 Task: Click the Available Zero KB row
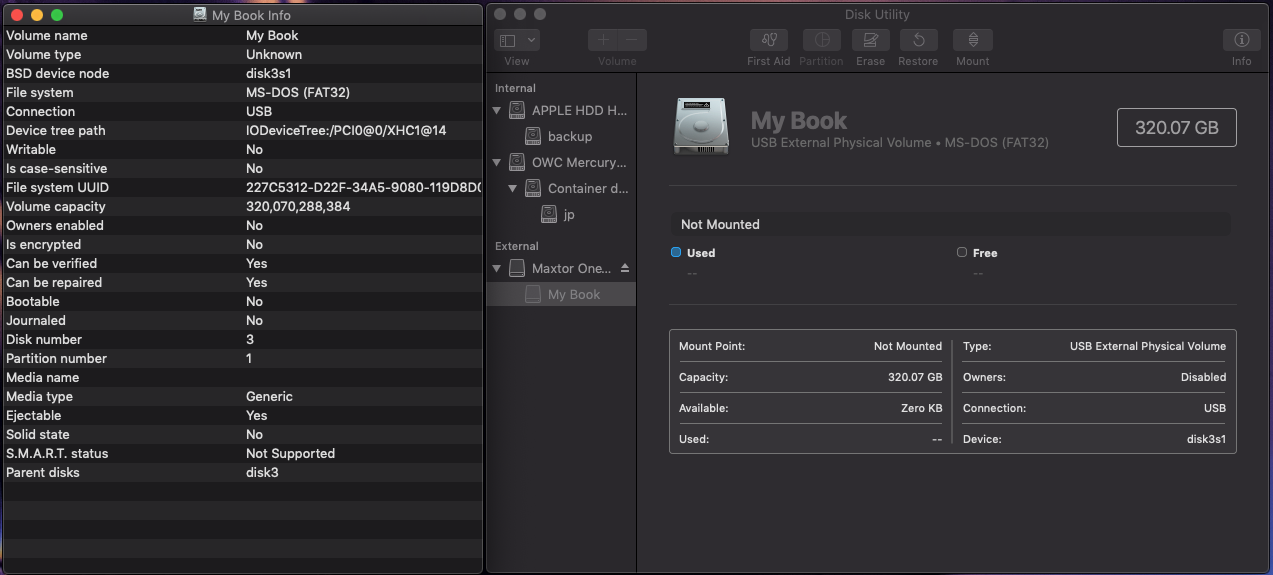[811, 408]
